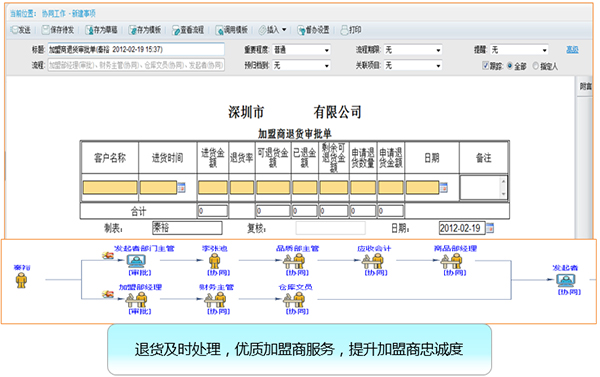Open the 提醒 reminder dropdown

[520, 50]
